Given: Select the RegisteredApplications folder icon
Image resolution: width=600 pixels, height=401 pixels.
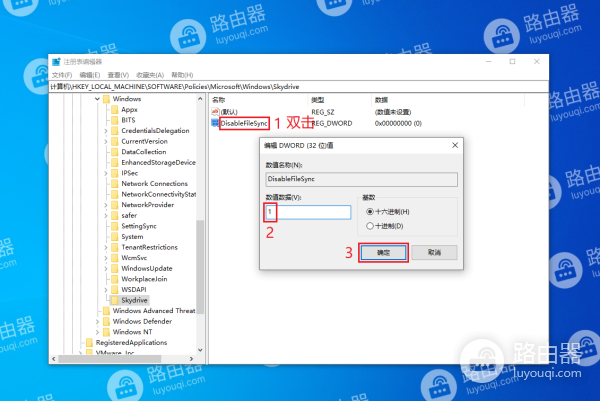Looking at the screenshot, I should pos(89,342).
